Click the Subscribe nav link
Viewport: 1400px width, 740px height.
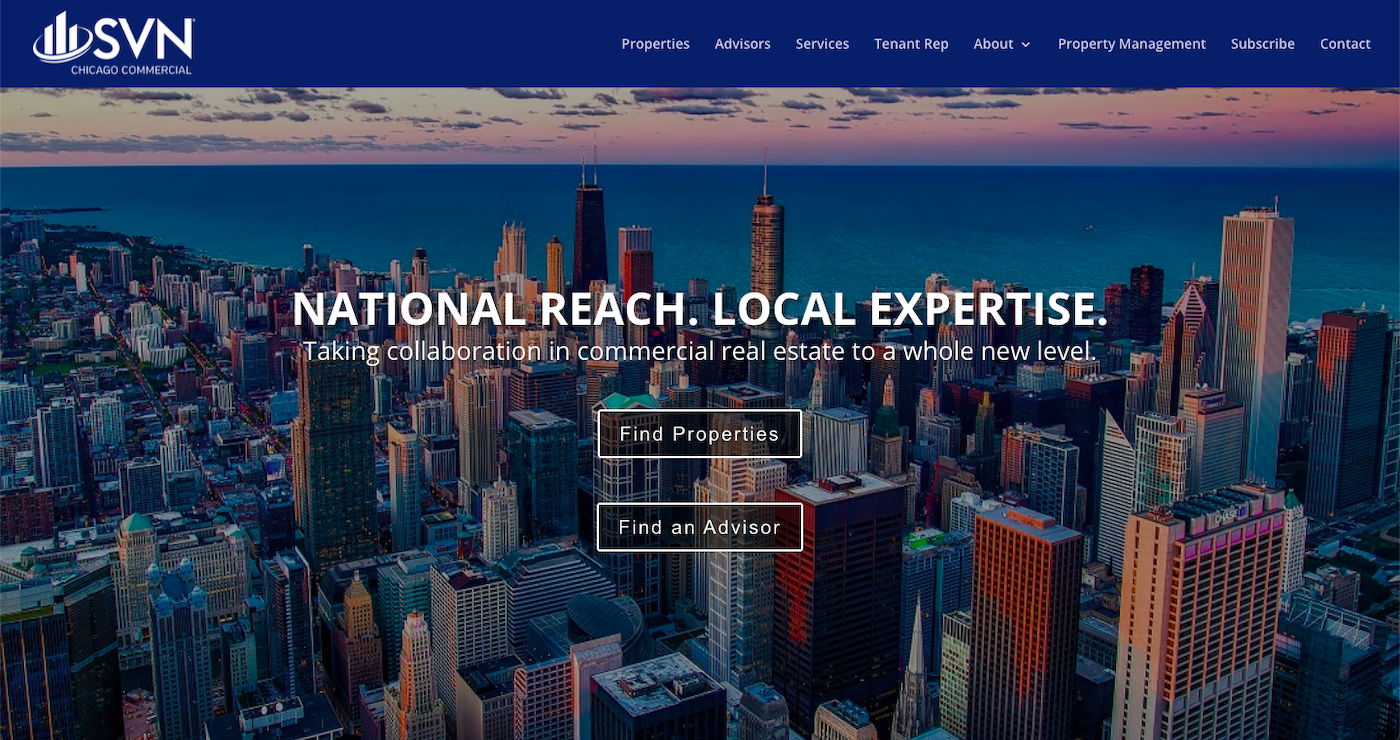[1262, 44]
